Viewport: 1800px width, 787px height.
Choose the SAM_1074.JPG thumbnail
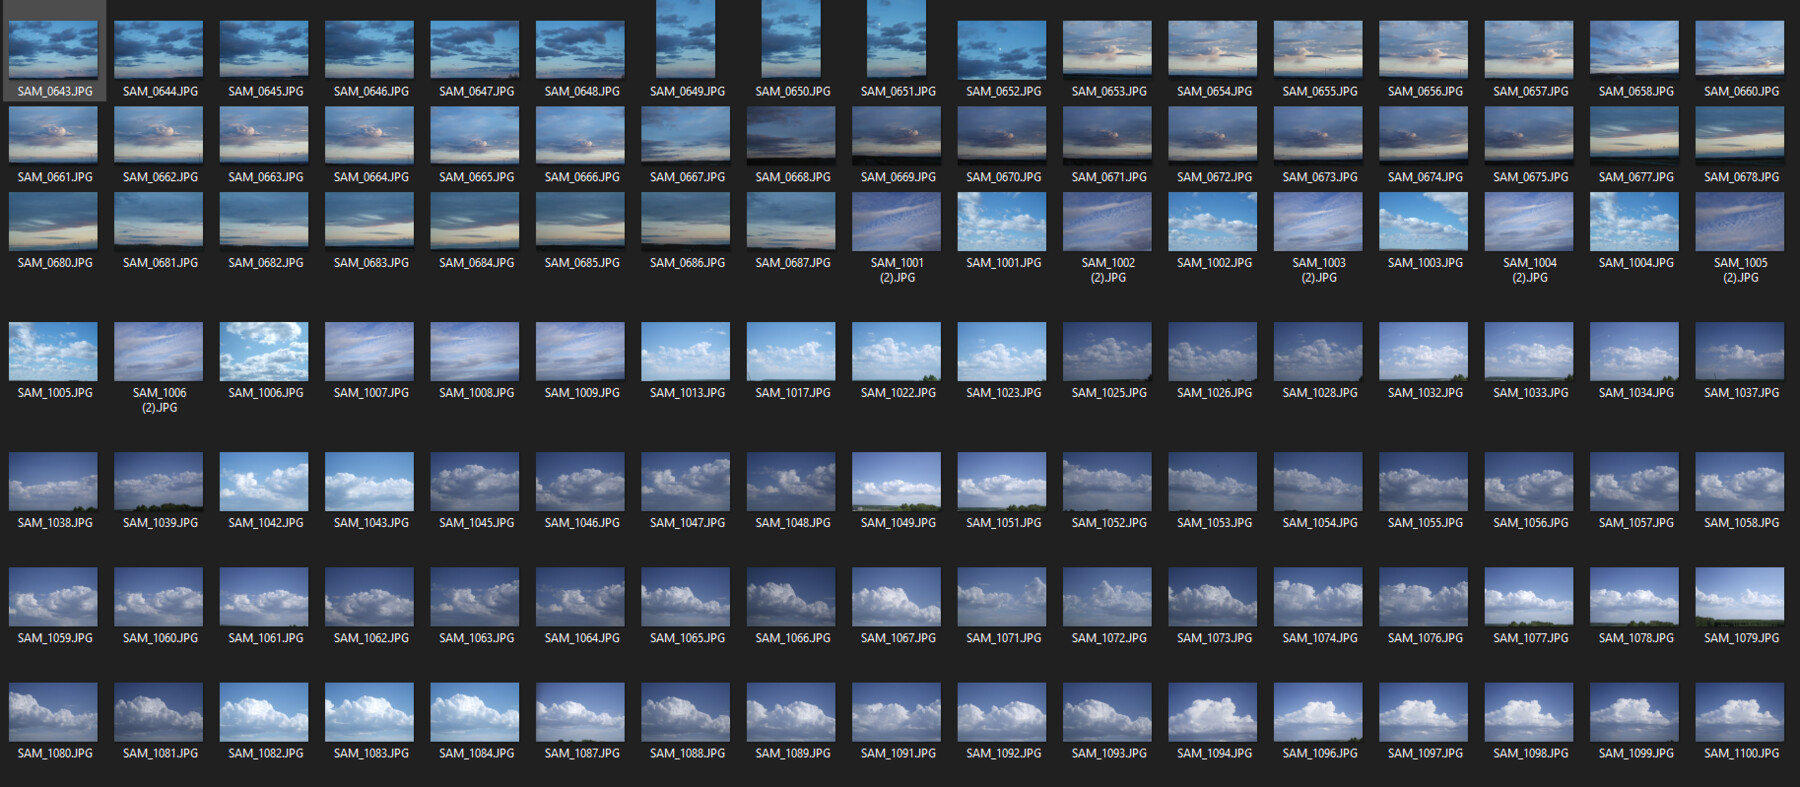pos(1318,597)
